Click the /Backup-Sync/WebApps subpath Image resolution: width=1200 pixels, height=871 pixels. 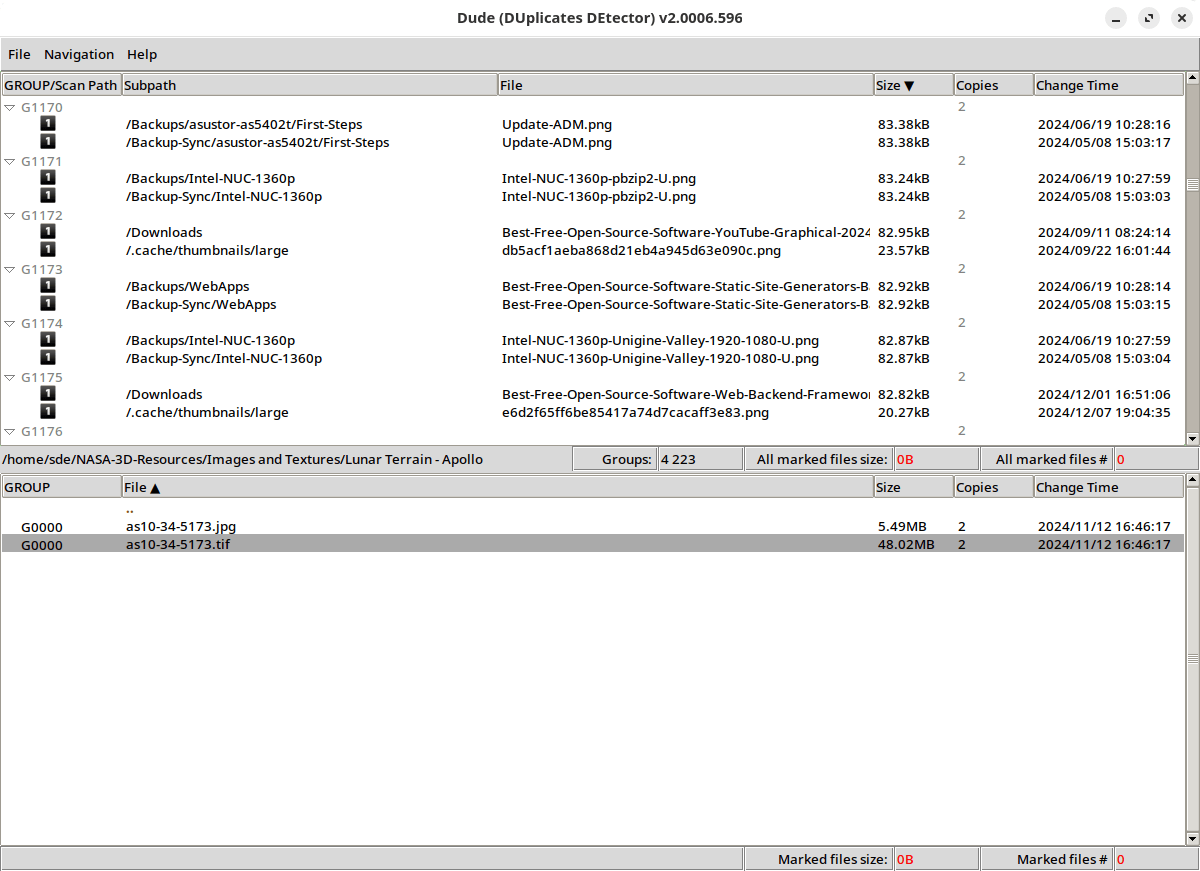[201, 304]
